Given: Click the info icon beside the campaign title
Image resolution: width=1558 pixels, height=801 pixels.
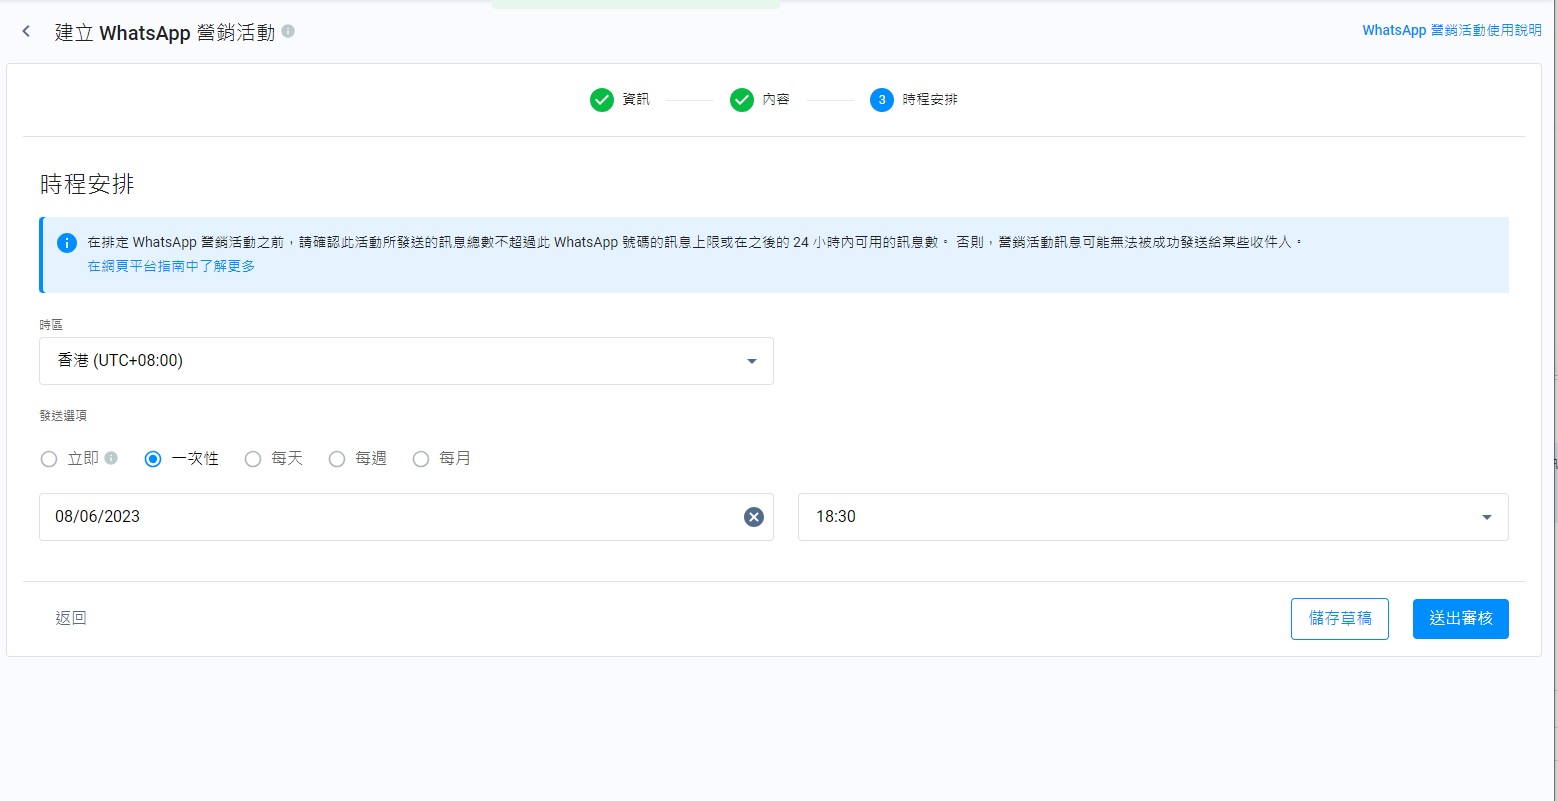Looking at the screenshot, I should 288,31.
